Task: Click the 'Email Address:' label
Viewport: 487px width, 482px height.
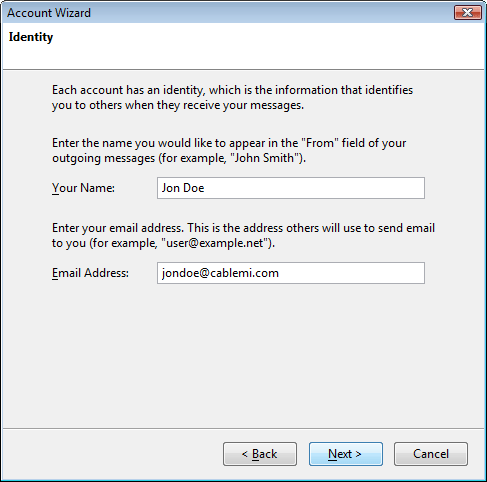Action: 90,273
